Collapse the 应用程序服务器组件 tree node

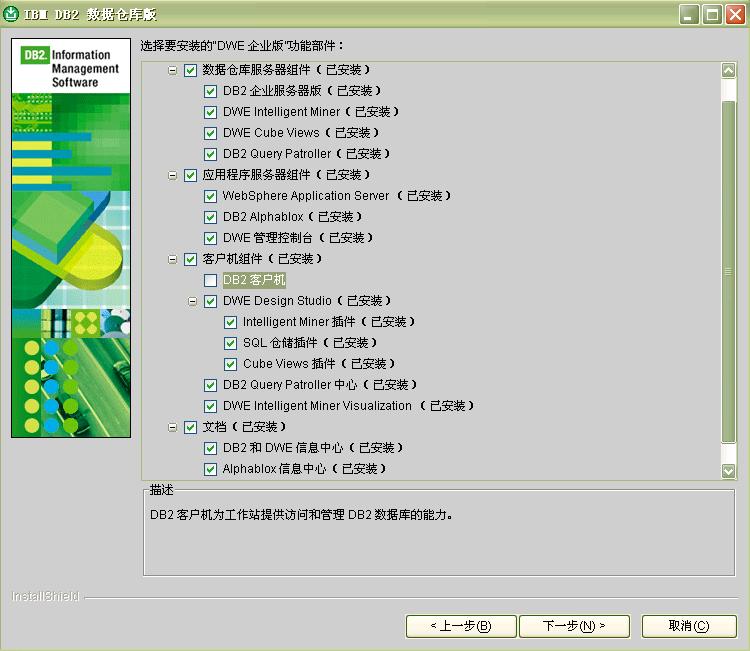pos(173,176)
